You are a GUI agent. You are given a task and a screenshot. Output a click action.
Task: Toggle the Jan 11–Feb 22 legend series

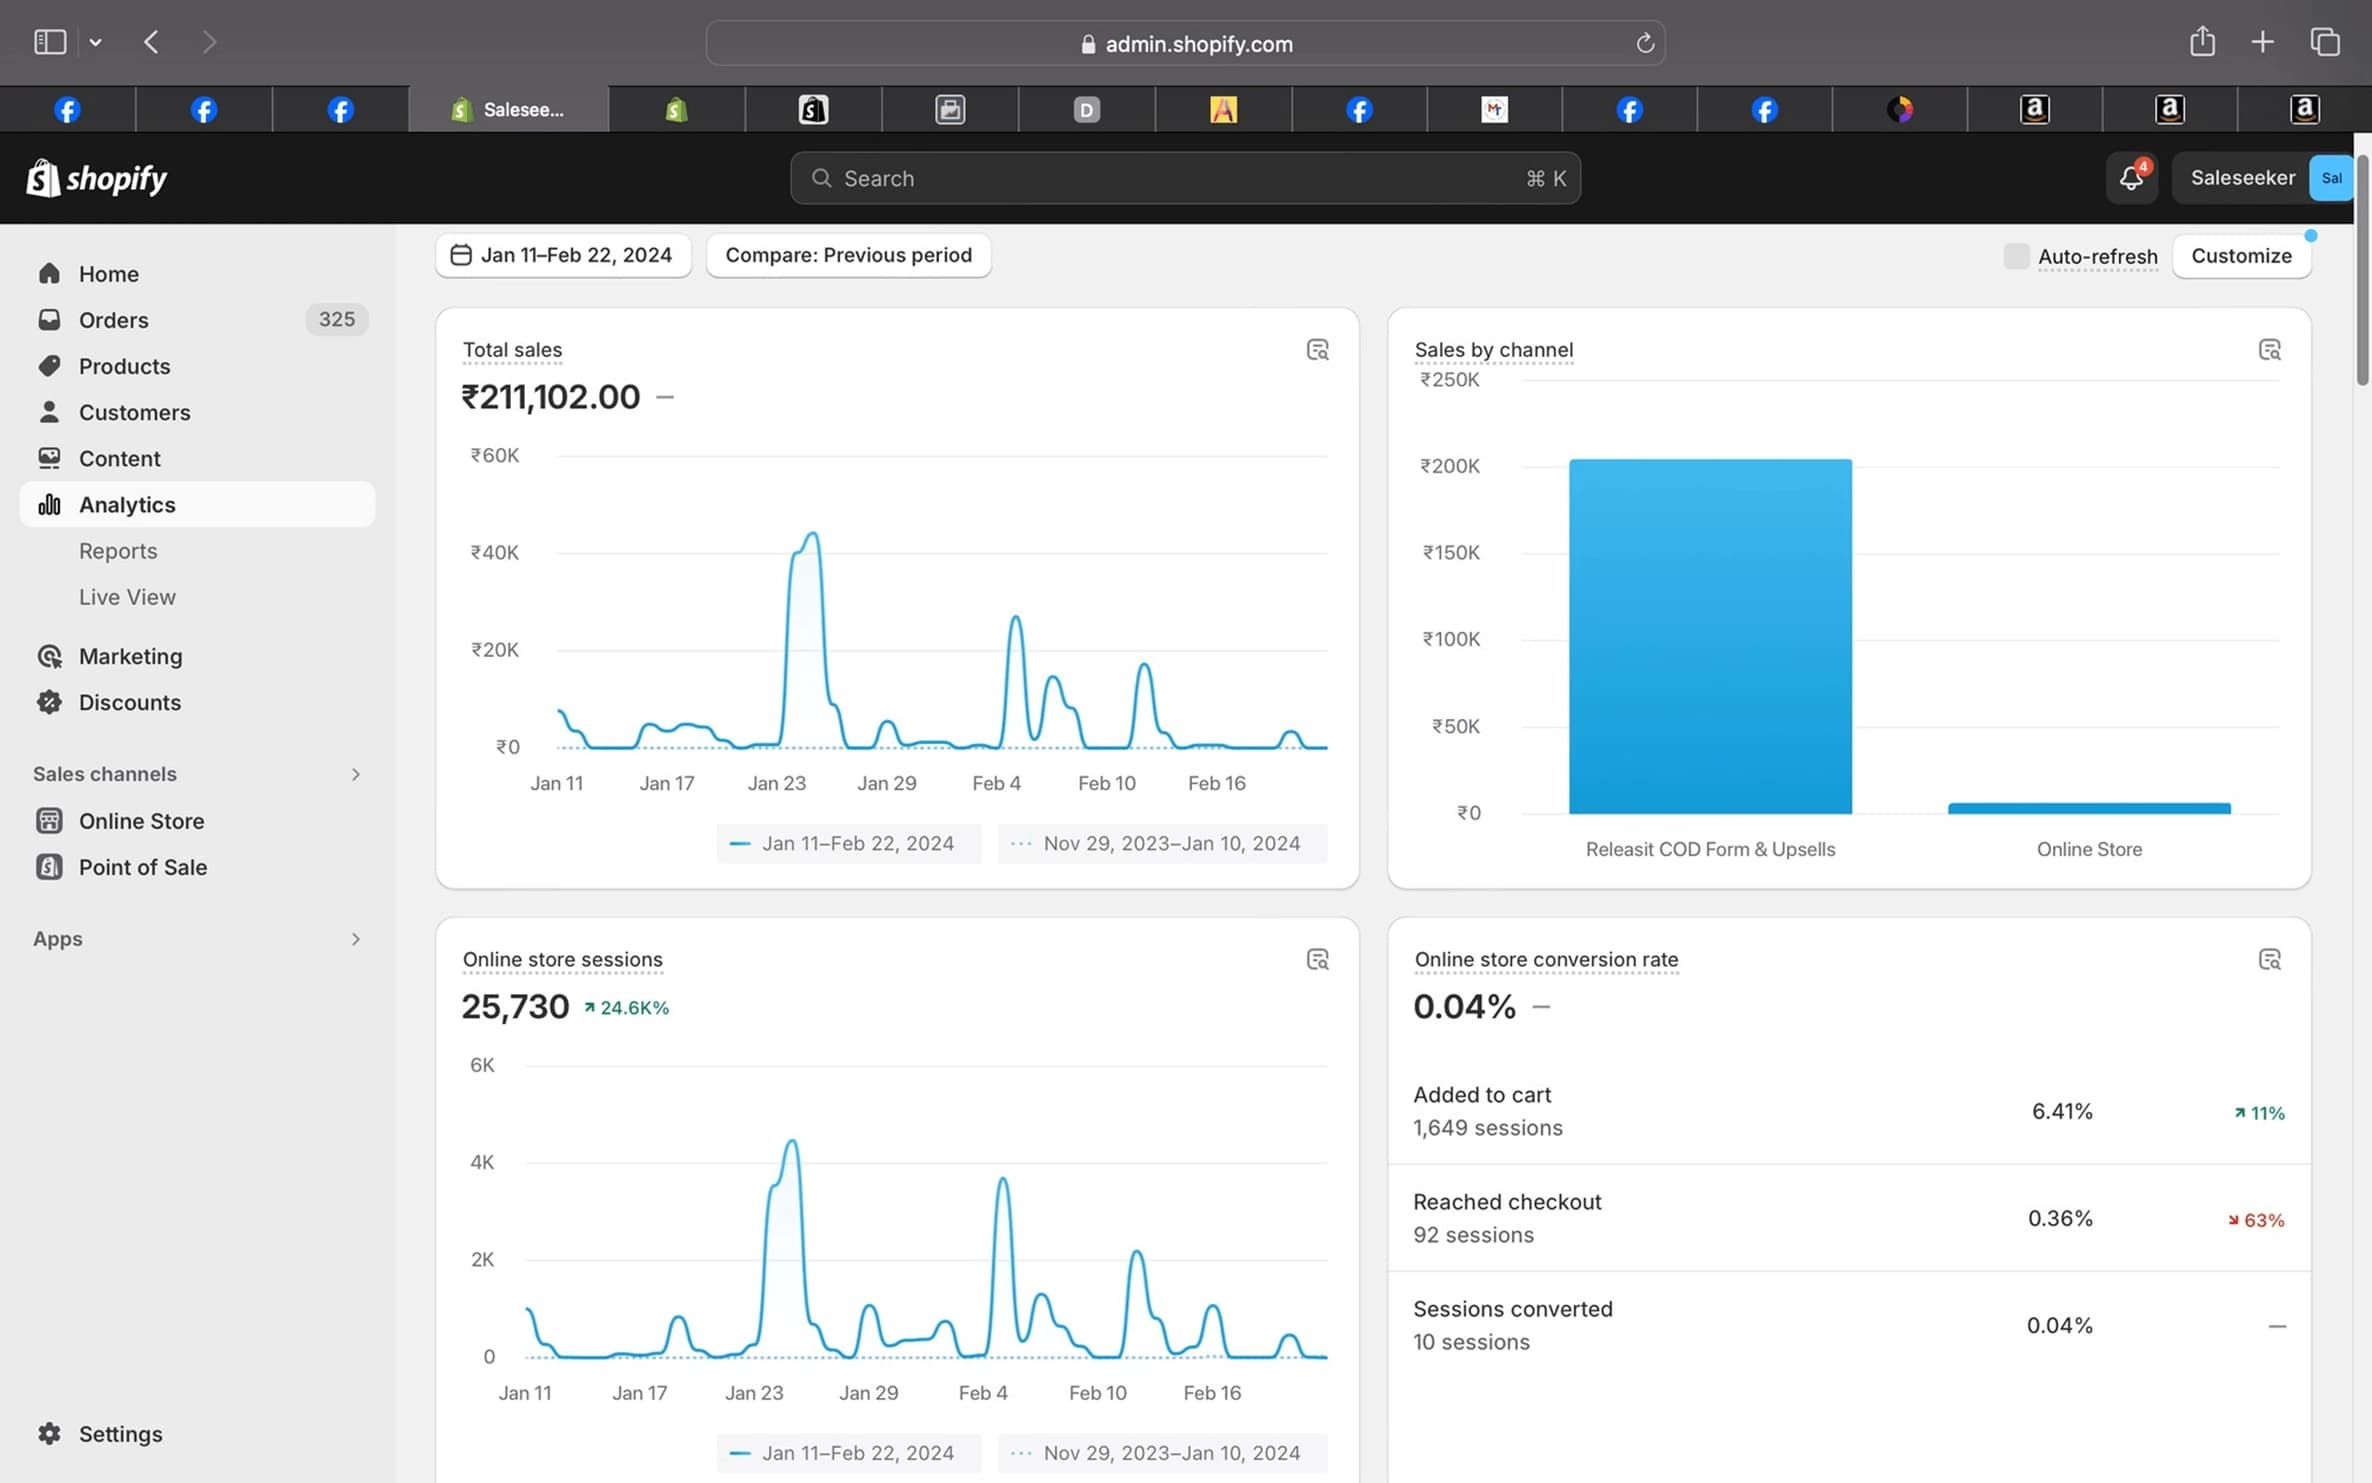[x=848, y=843]
